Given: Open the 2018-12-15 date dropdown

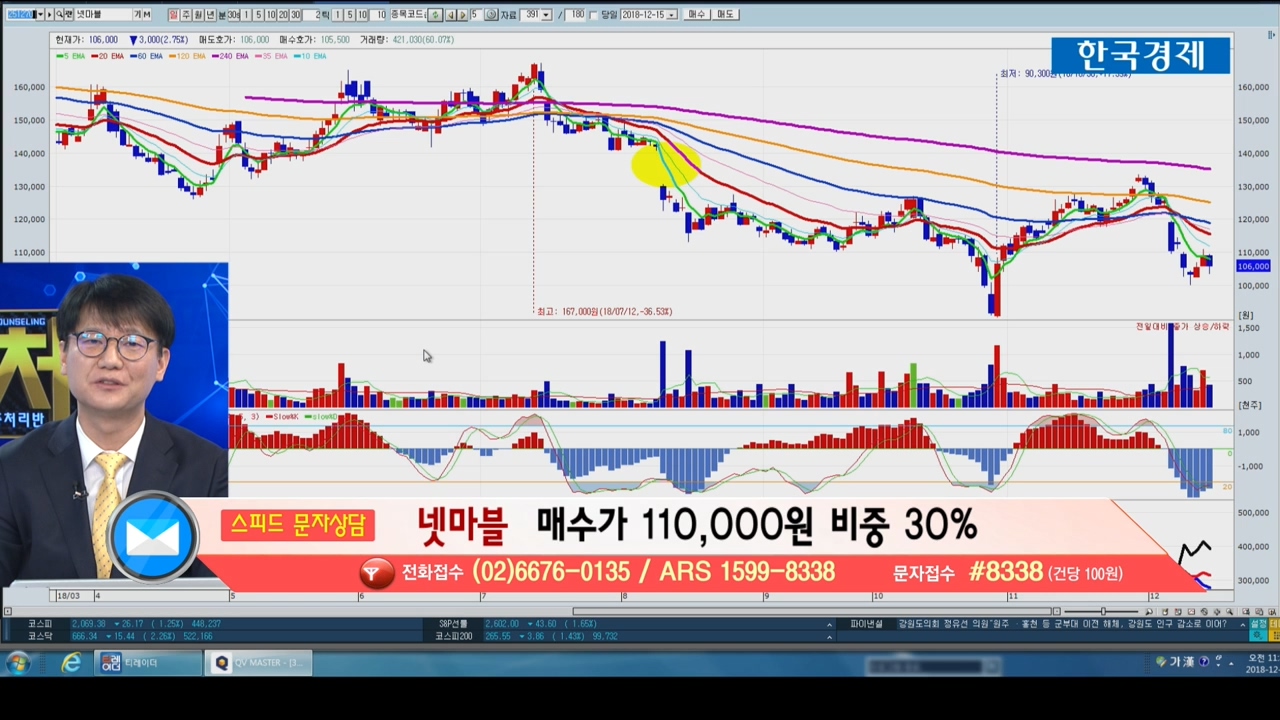Looking at the screenshot, I should point(671,15).
